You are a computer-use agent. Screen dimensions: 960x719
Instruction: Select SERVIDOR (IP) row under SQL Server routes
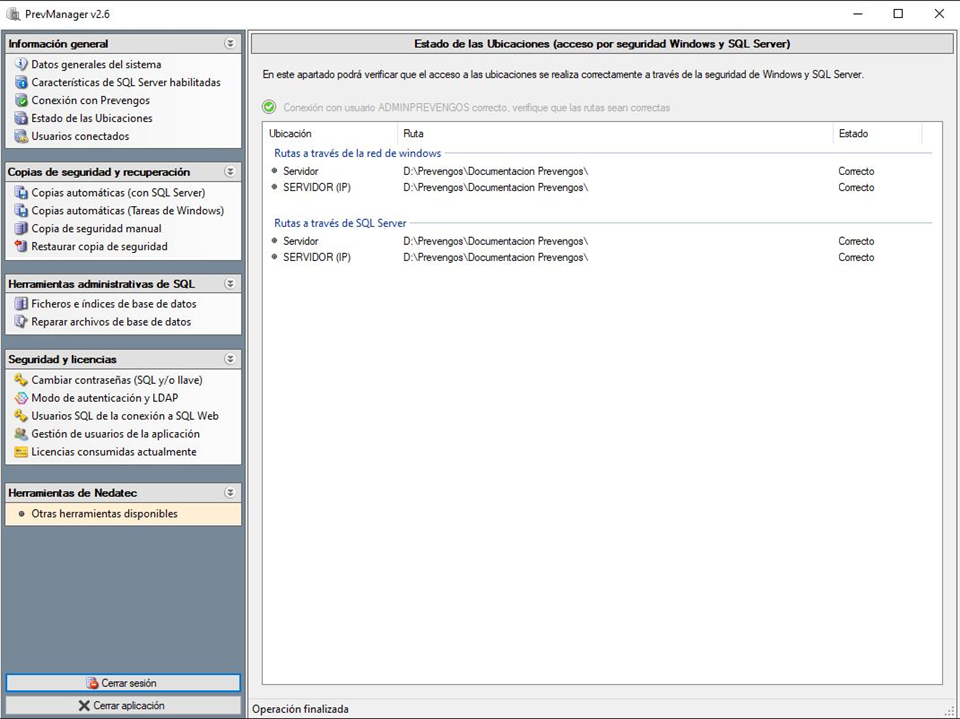(316, 258)
